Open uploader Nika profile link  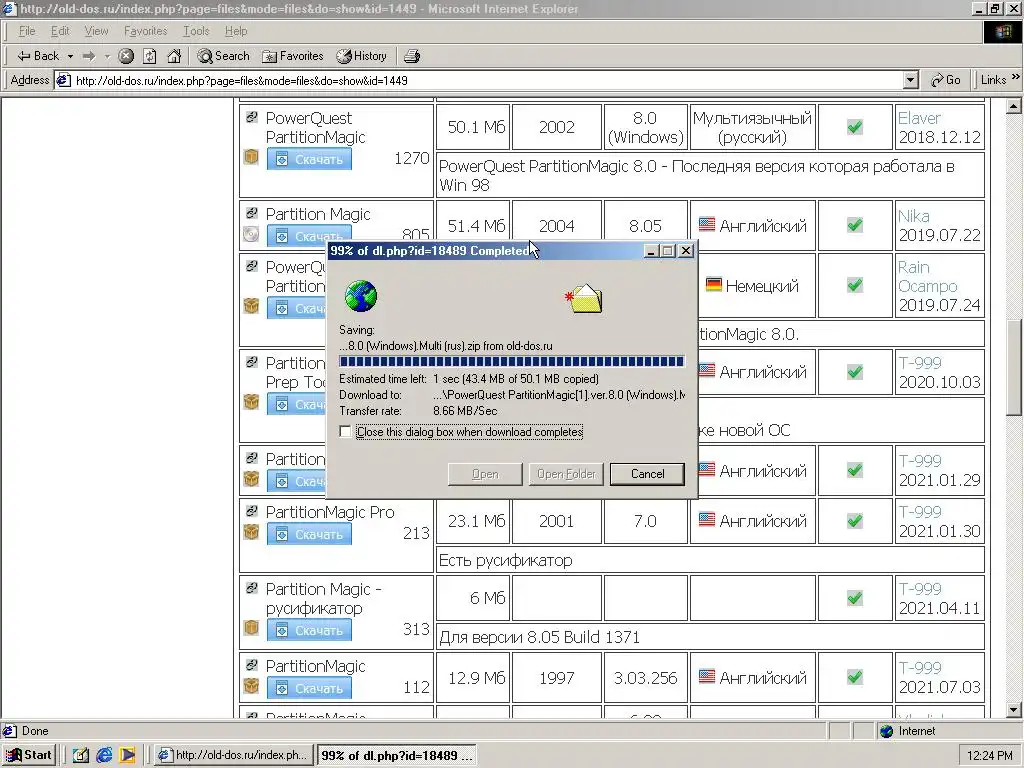913,216
